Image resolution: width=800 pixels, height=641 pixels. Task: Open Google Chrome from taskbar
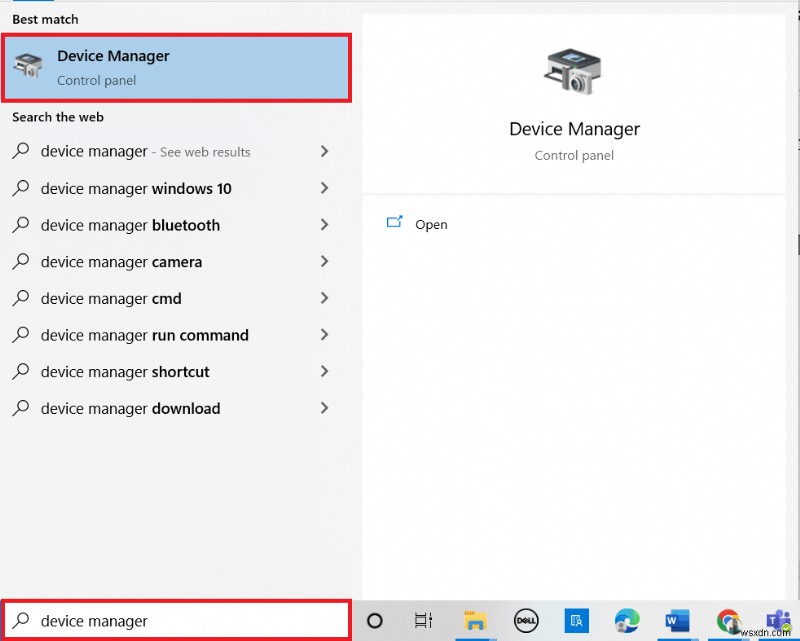[728, 621]
